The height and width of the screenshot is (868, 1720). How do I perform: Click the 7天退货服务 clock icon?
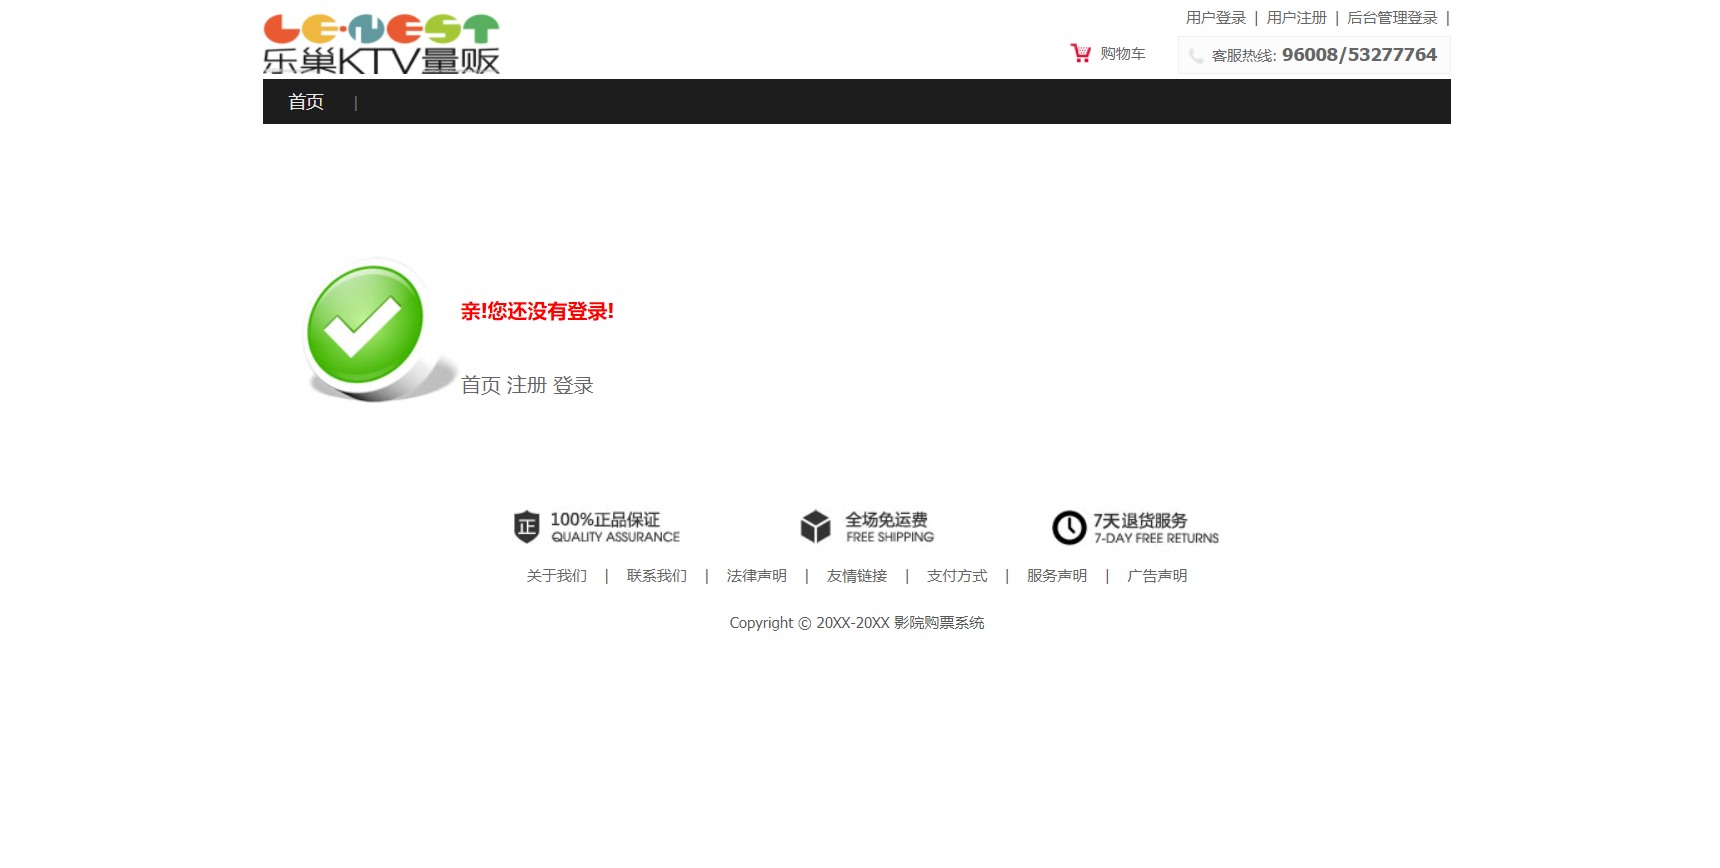(x=1069, y=527)
